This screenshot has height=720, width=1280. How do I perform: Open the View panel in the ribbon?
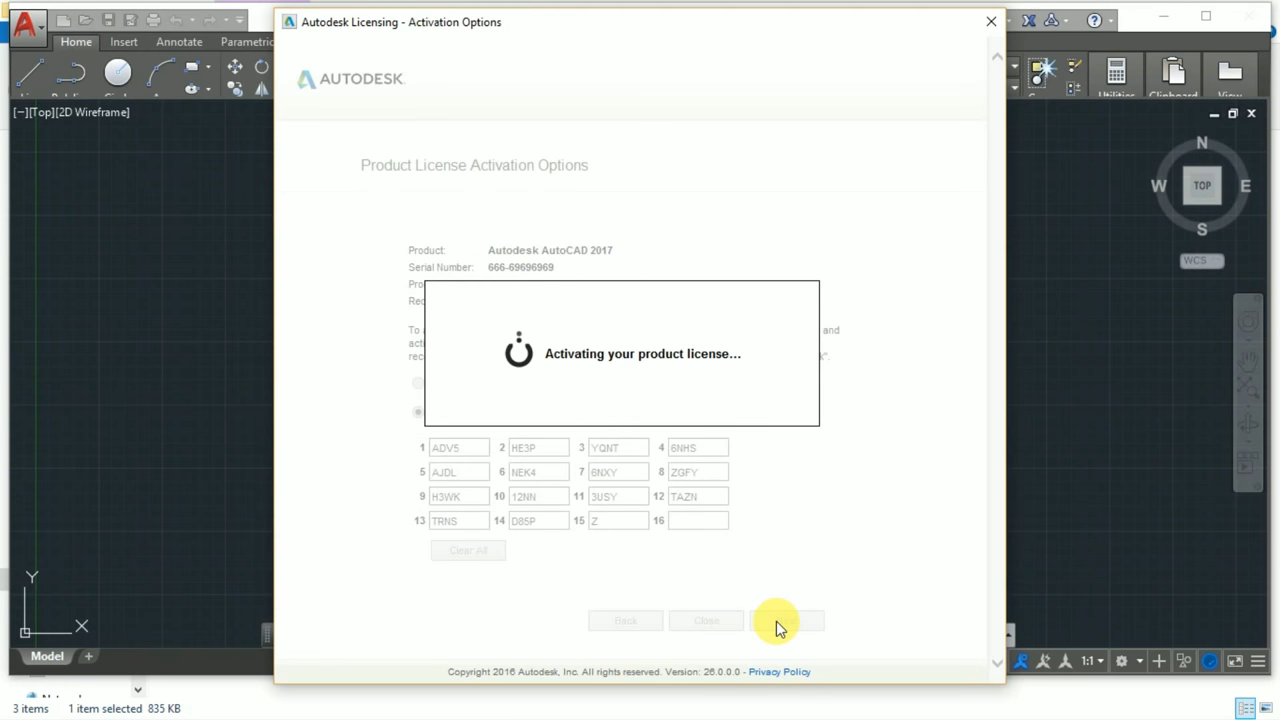pos(1230,76)
